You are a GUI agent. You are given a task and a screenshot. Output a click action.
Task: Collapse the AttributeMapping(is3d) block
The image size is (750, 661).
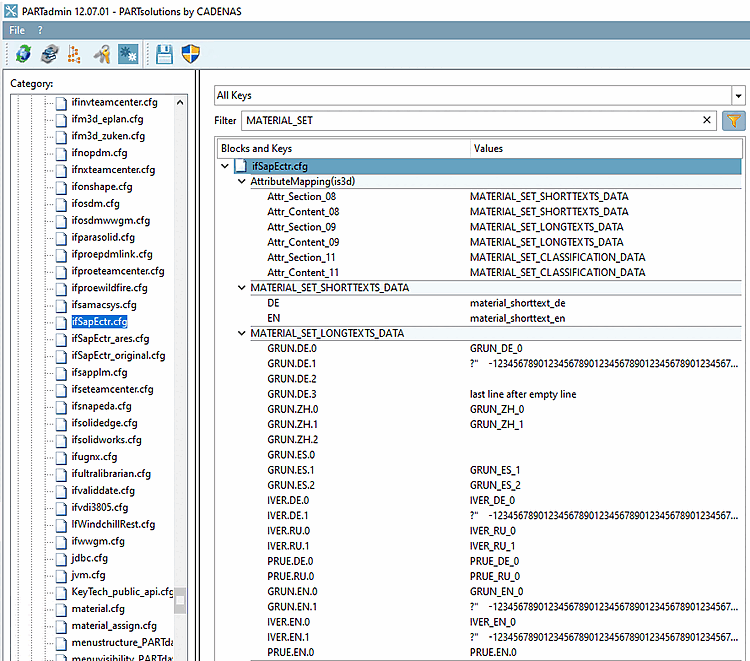241,182
